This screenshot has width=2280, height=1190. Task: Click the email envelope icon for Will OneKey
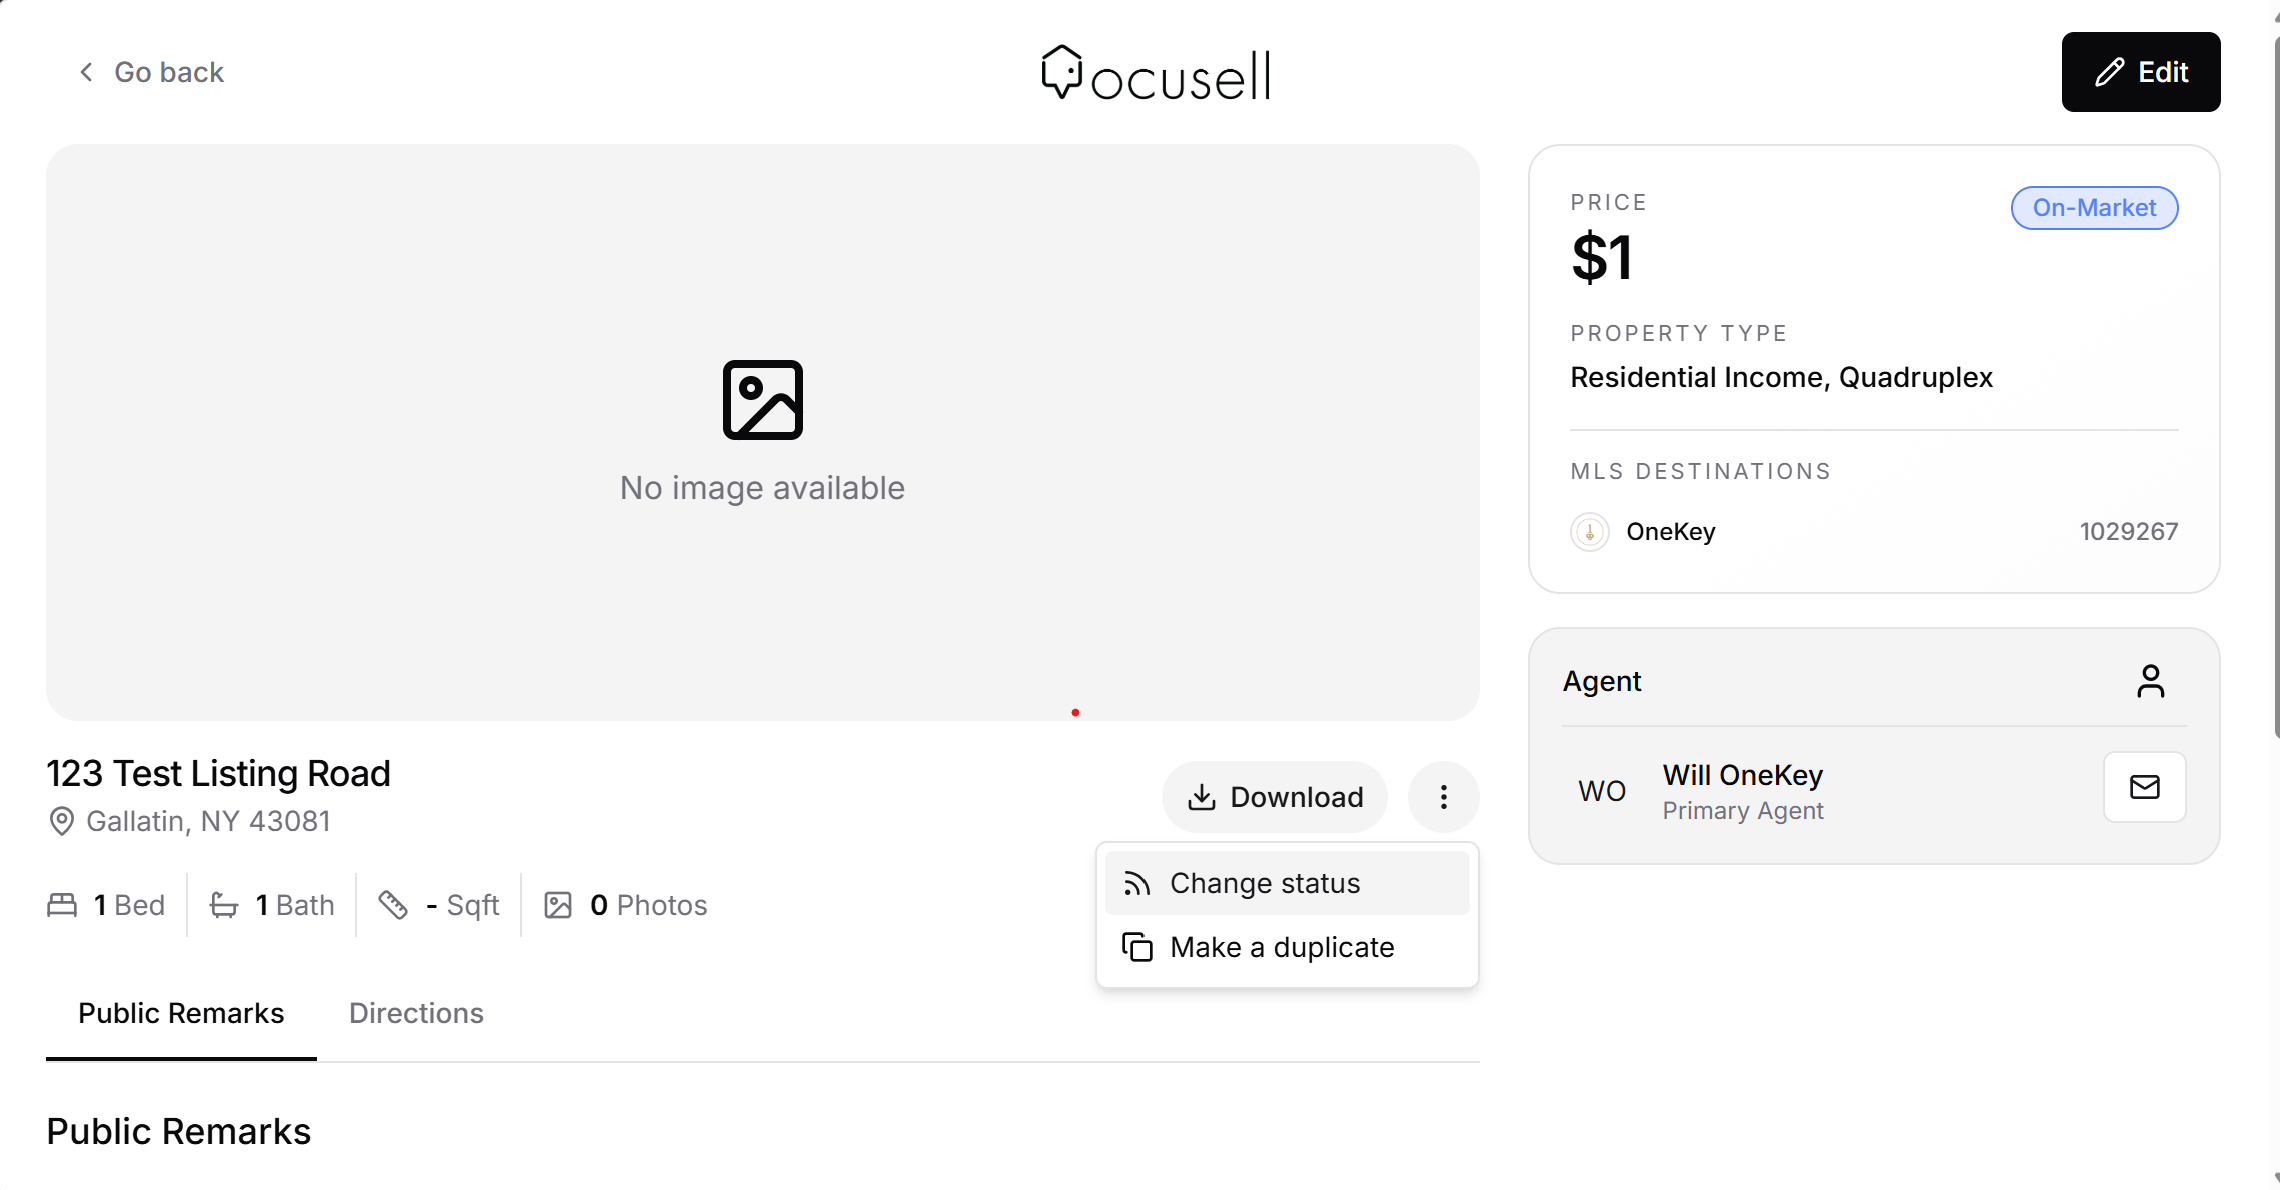[x=2144, y=787]
